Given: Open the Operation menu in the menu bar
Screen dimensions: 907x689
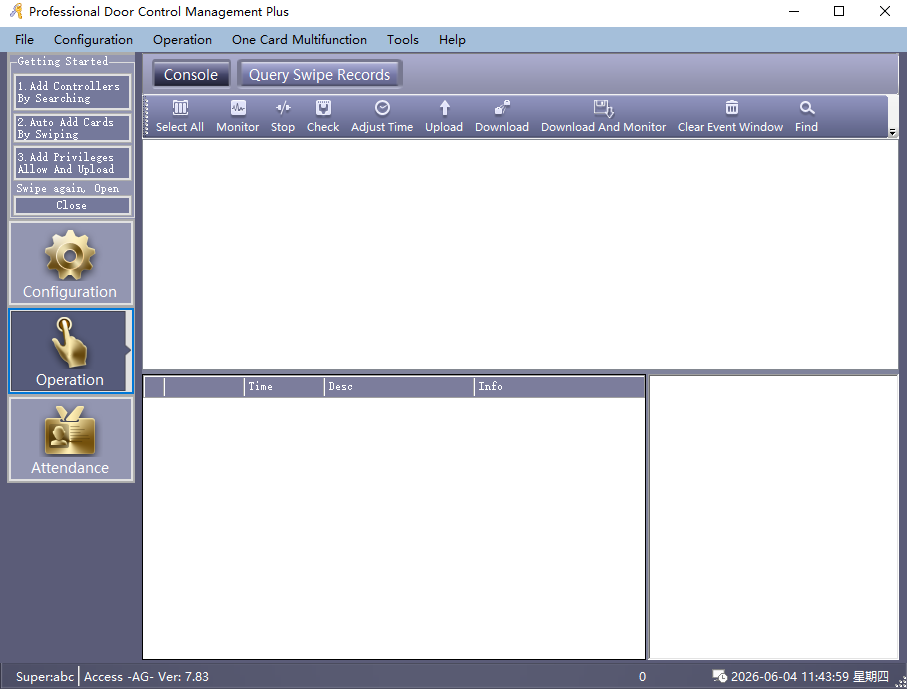Looking at the screenshot, I should (182, 39).
